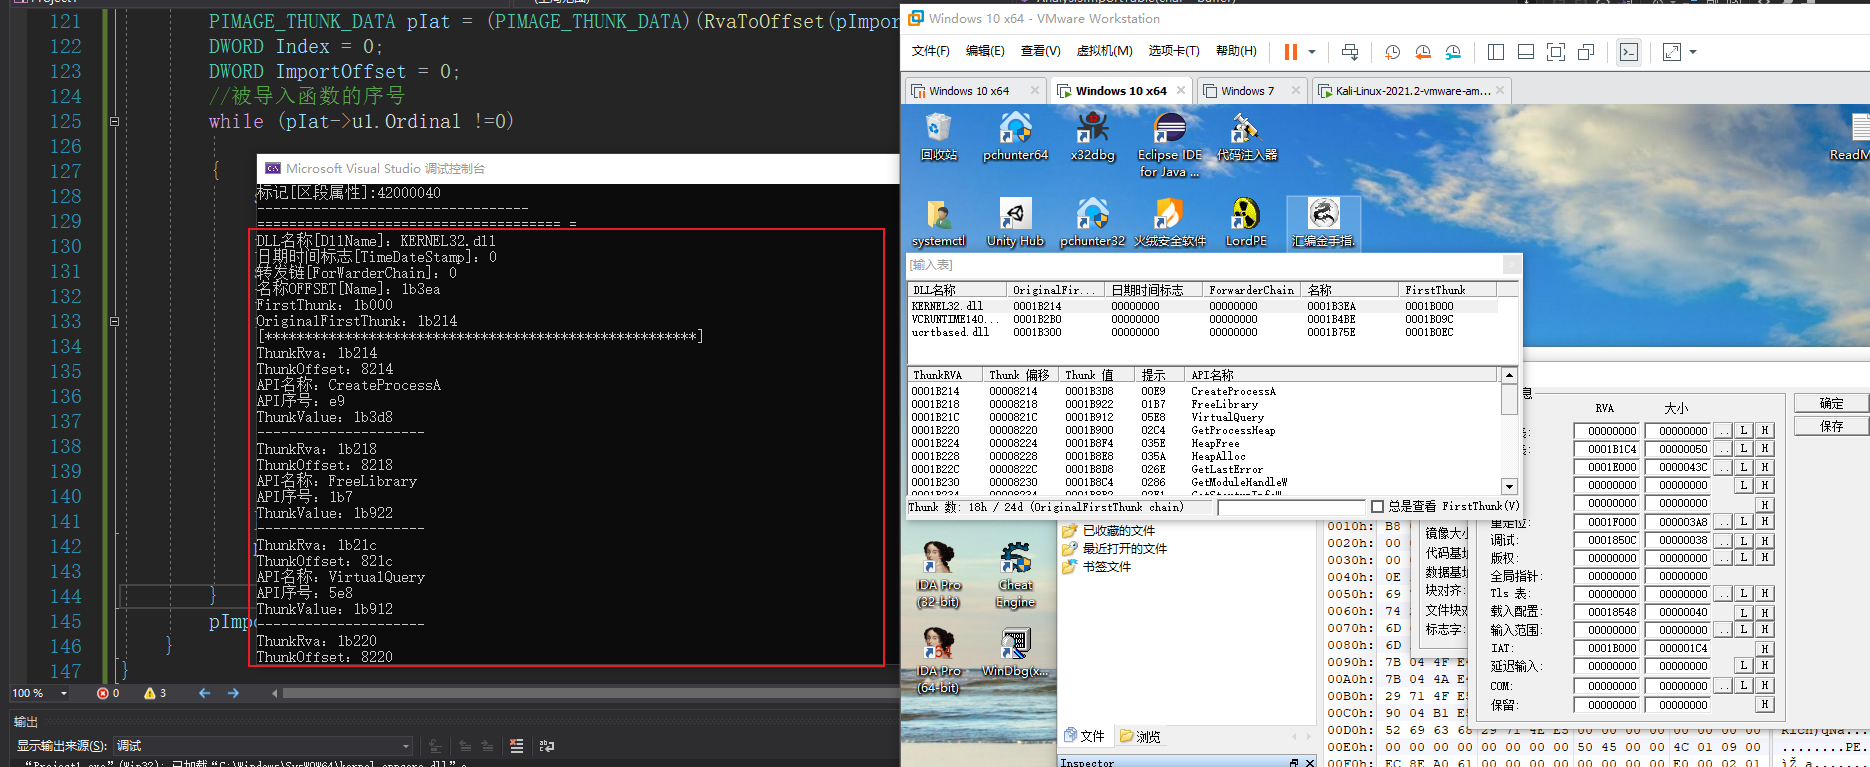This screenshot has width=1870, height=767.
Task: Open the 选项卡(T) menu in VMware
Action: pyautogui.click(x=1174, y=51)
